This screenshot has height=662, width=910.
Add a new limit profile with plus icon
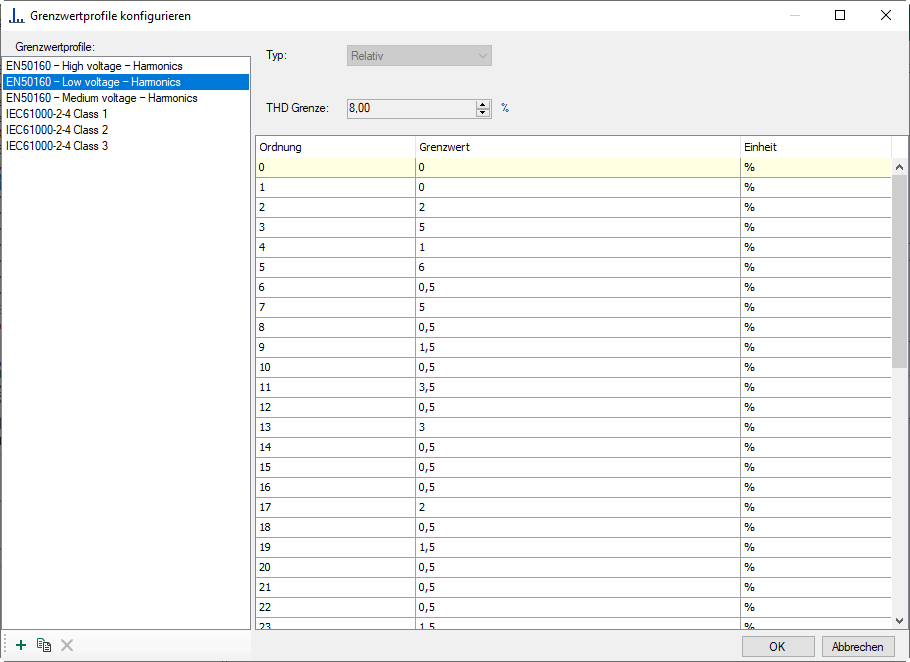point(21,645)
